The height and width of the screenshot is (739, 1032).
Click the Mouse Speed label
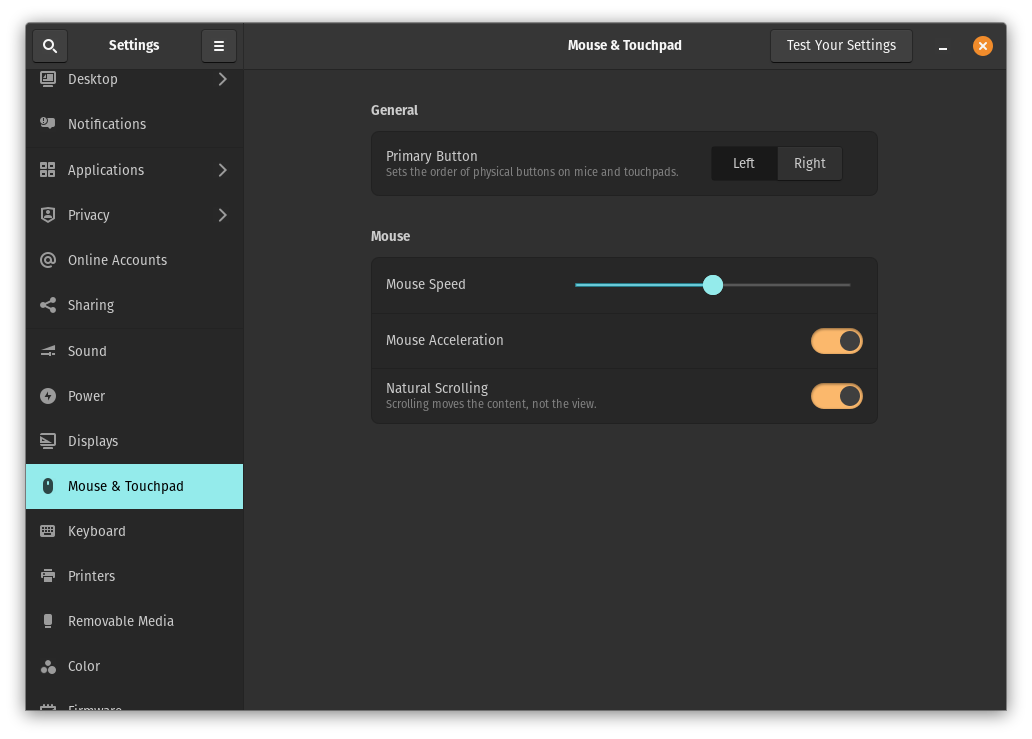coord(426,284)
